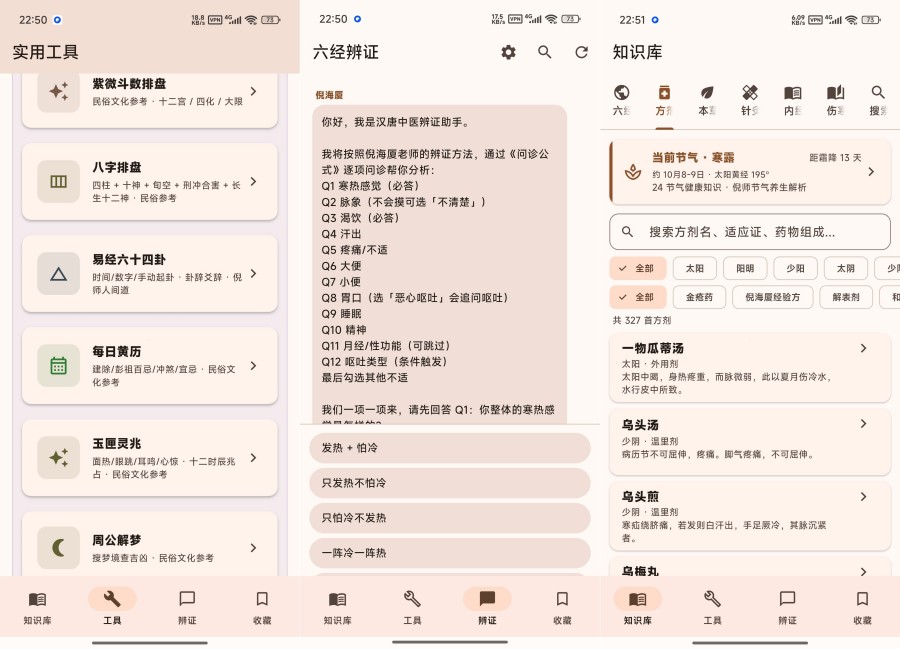Open 辨证 chat from 实用工具 screen bottom bar
900x649 pixels.
187,608
